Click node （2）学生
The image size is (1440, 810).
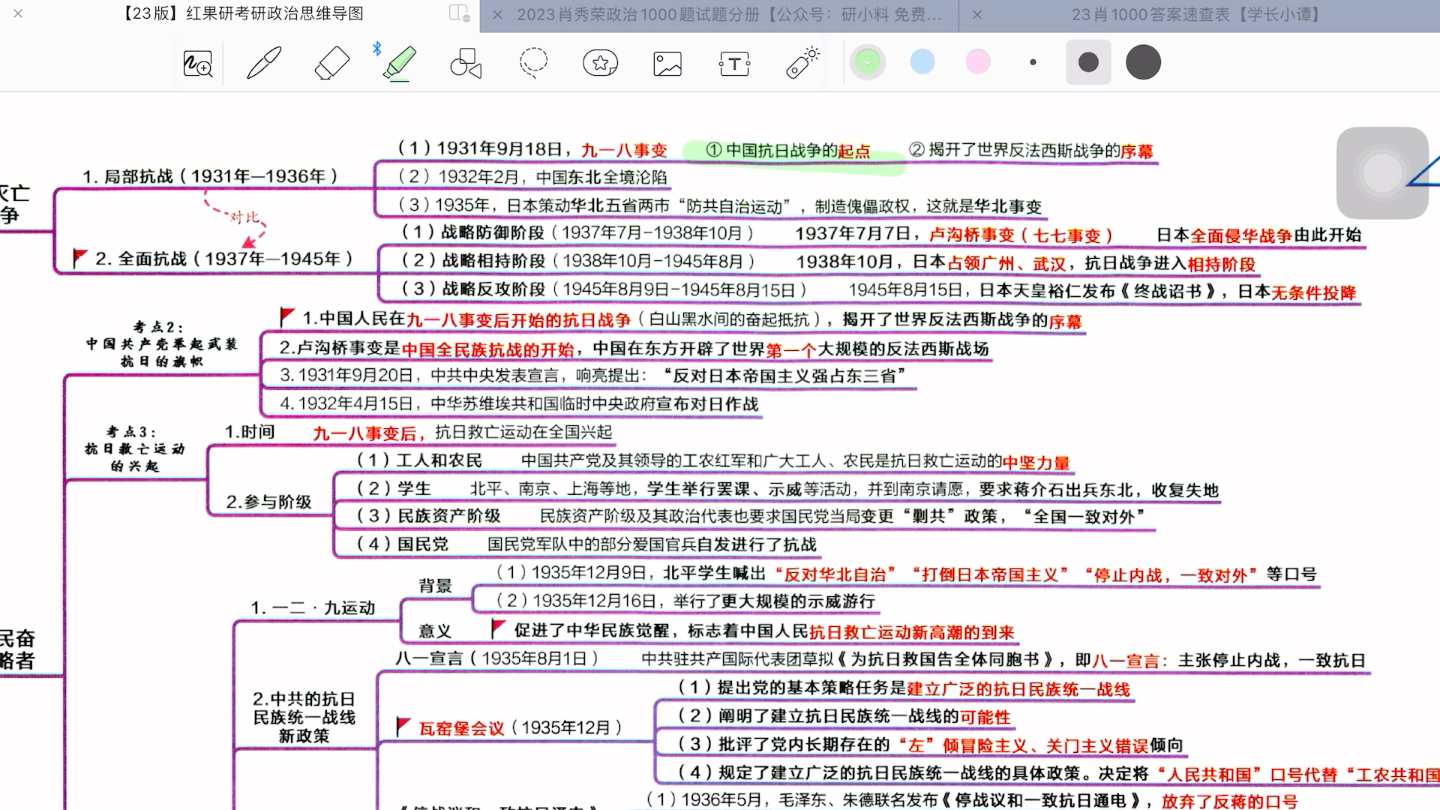[393, 488]
